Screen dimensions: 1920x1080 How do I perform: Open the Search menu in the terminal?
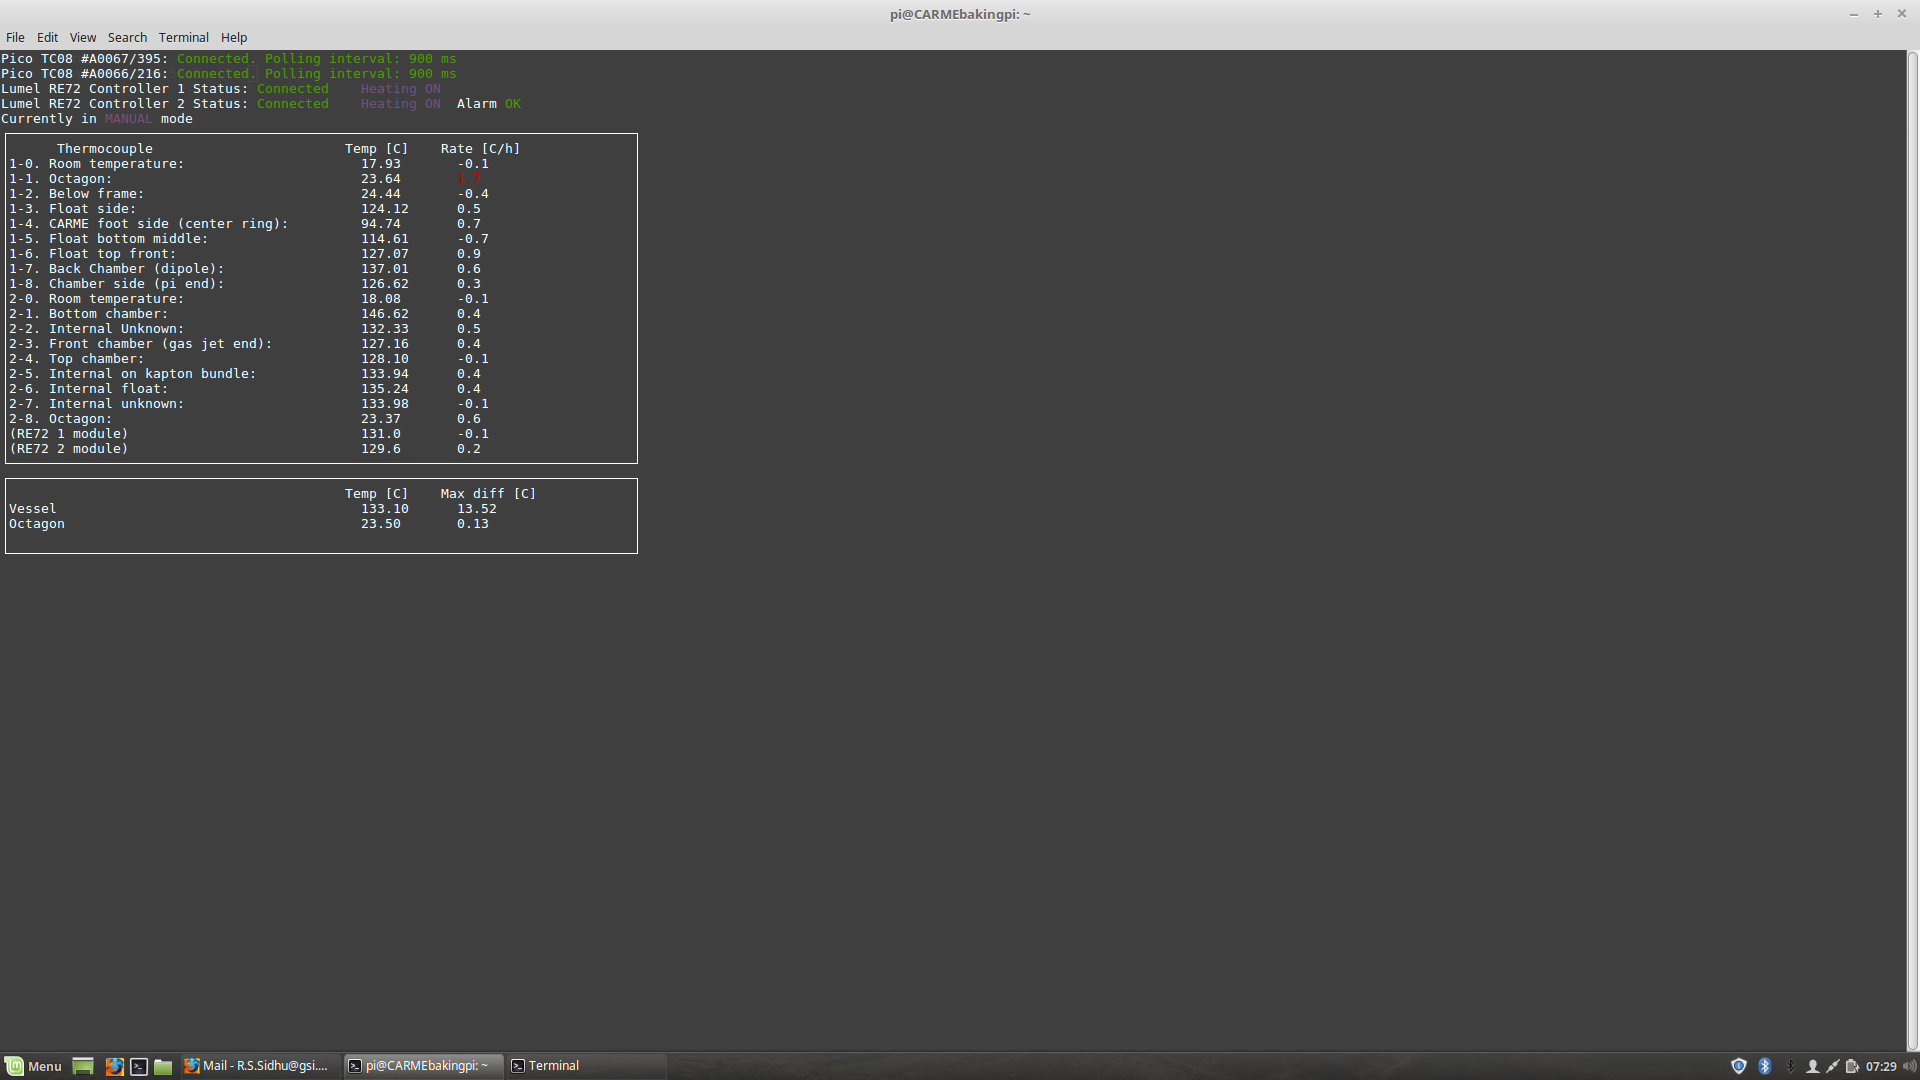[127, 37]
